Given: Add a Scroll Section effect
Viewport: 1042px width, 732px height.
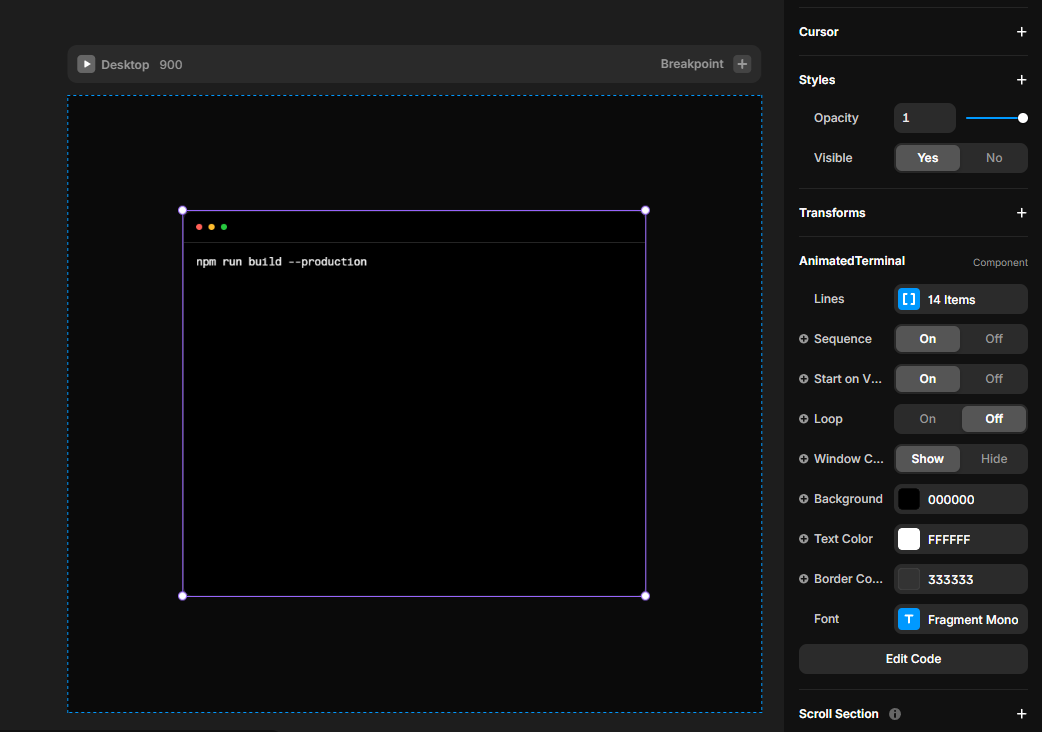Looking at the screenshot, I should point(1021,714).
